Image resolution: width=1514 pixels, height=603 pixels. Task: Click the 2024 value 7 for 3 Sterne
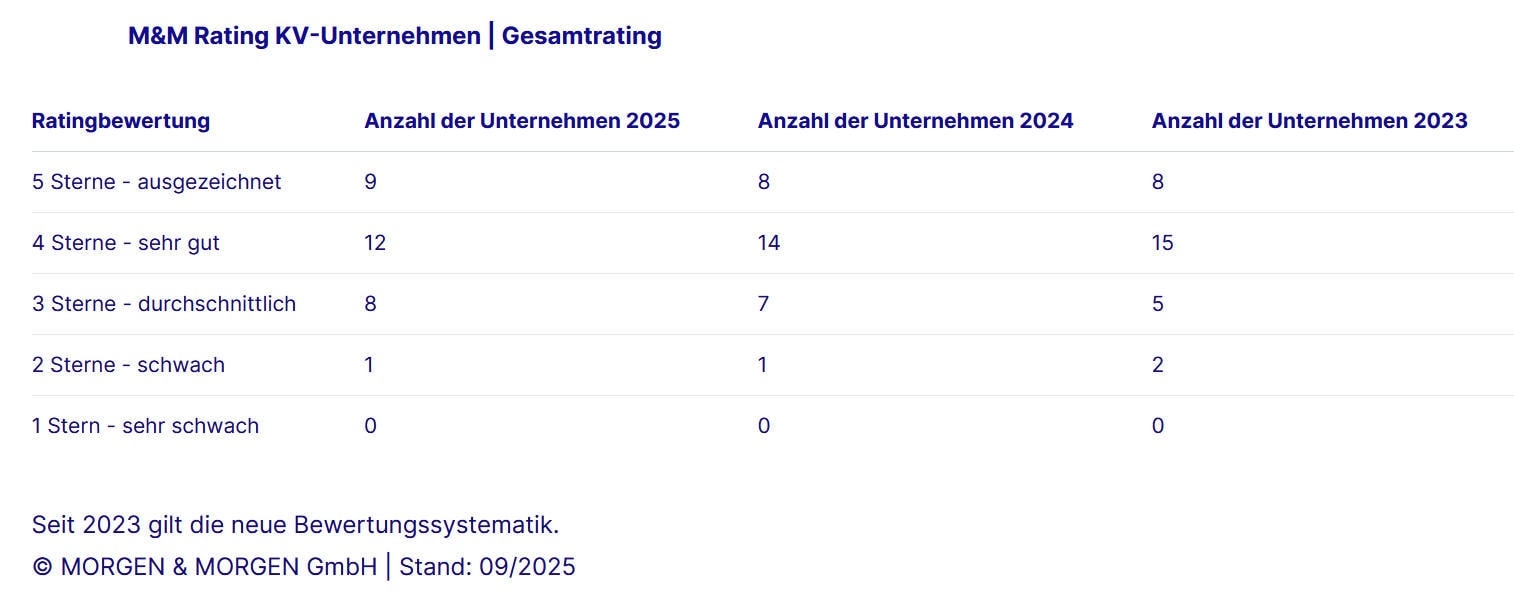[764, 304]
